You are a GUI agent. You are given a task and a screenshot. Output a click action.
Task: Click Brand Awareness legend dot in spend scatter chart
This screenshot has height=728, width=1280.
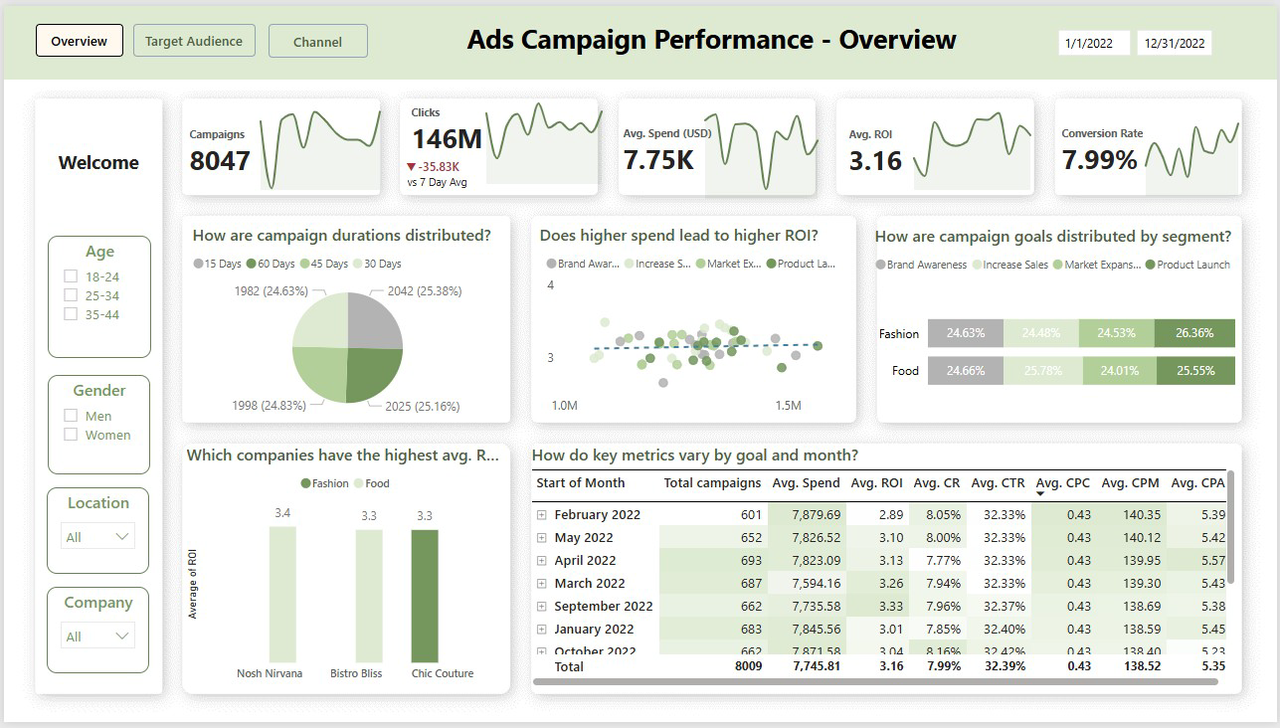click(x=551, y=264)
